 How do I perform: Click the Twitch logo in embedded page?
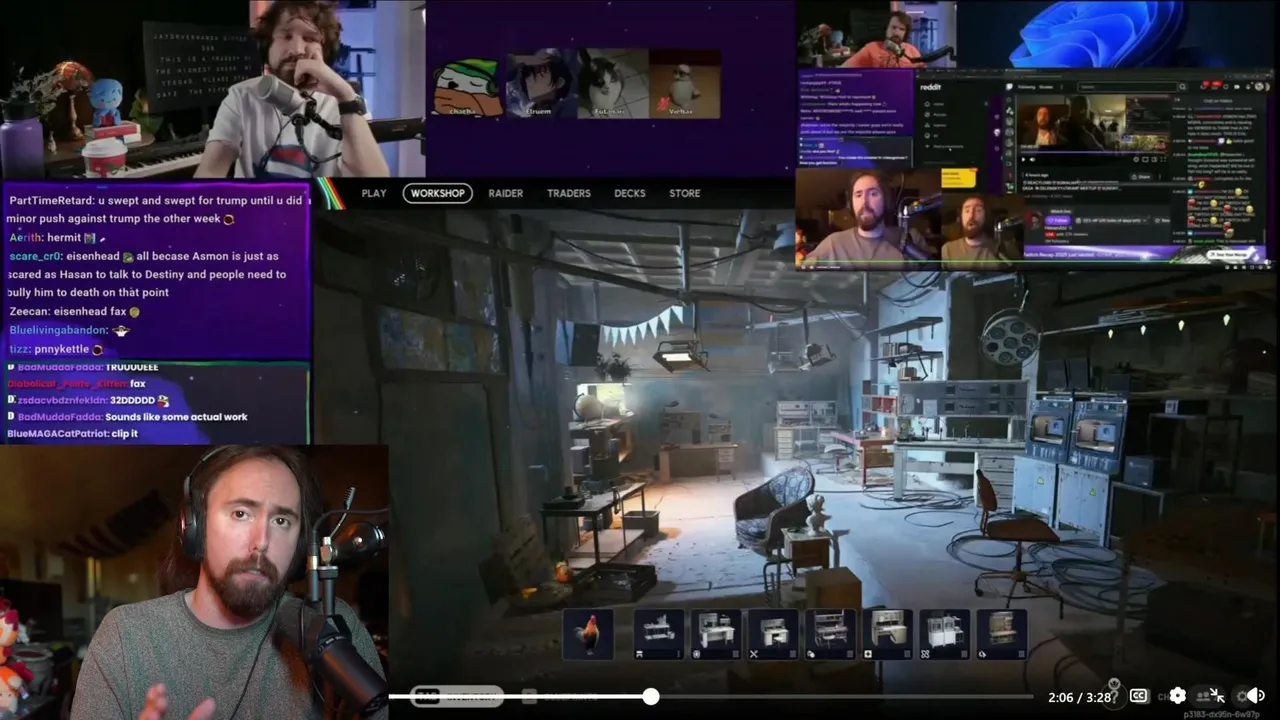pyautogui.click(x=1009, y=87)
